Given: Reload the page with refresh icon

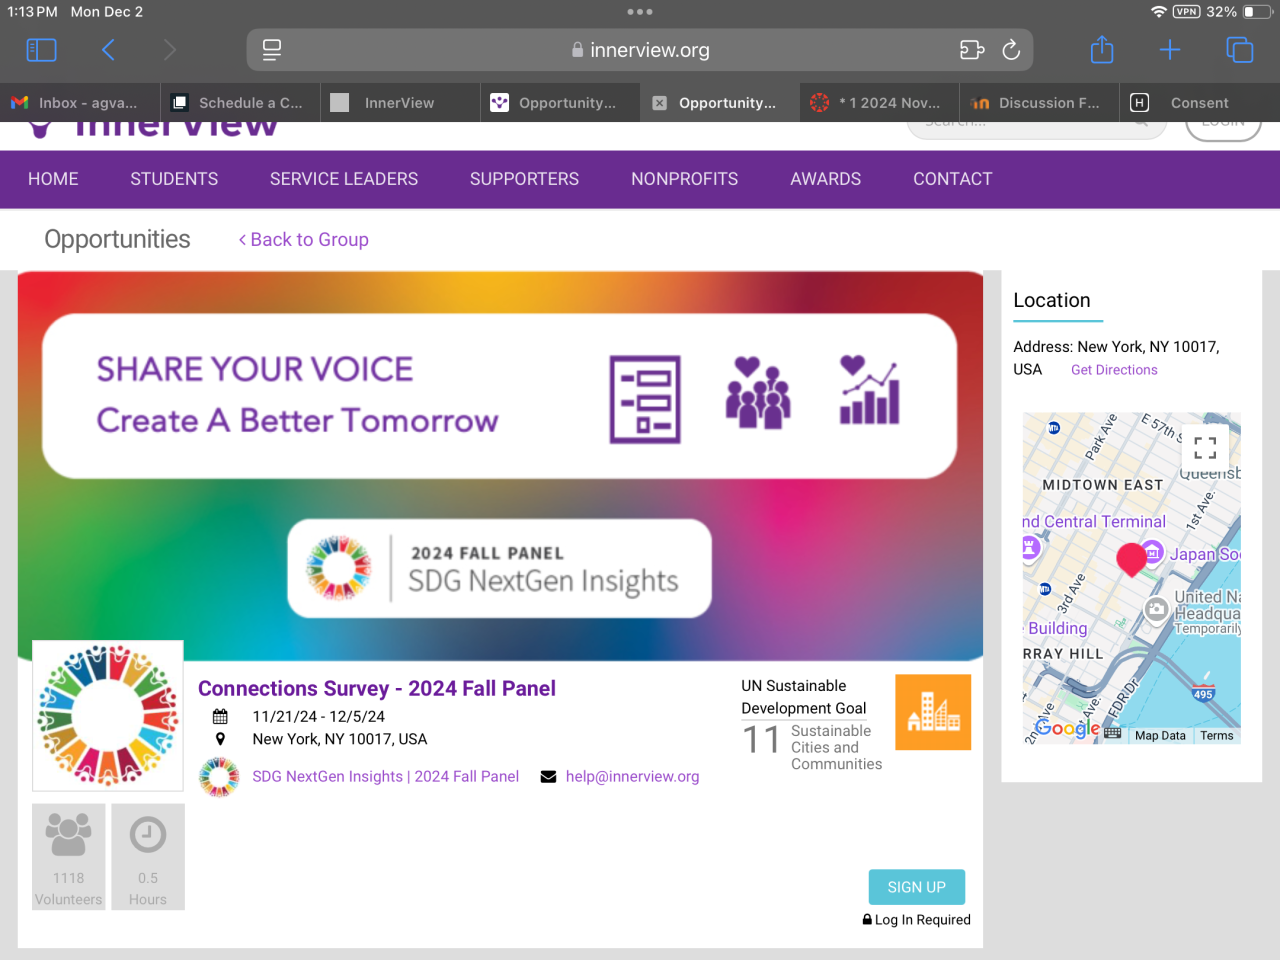Looking at the screenshot, I should point(1011,50).
